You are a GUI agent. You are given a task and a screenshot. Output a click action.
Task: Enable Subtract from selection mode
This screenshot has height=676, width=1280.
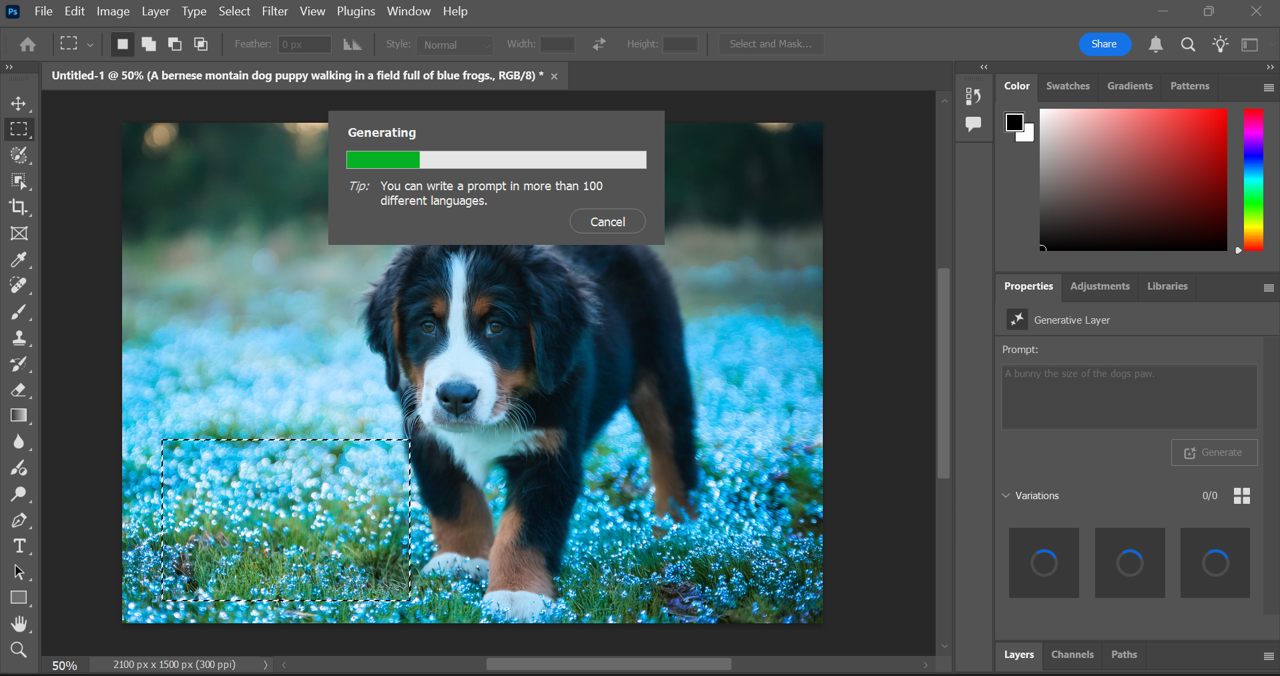tap(175, 44)
